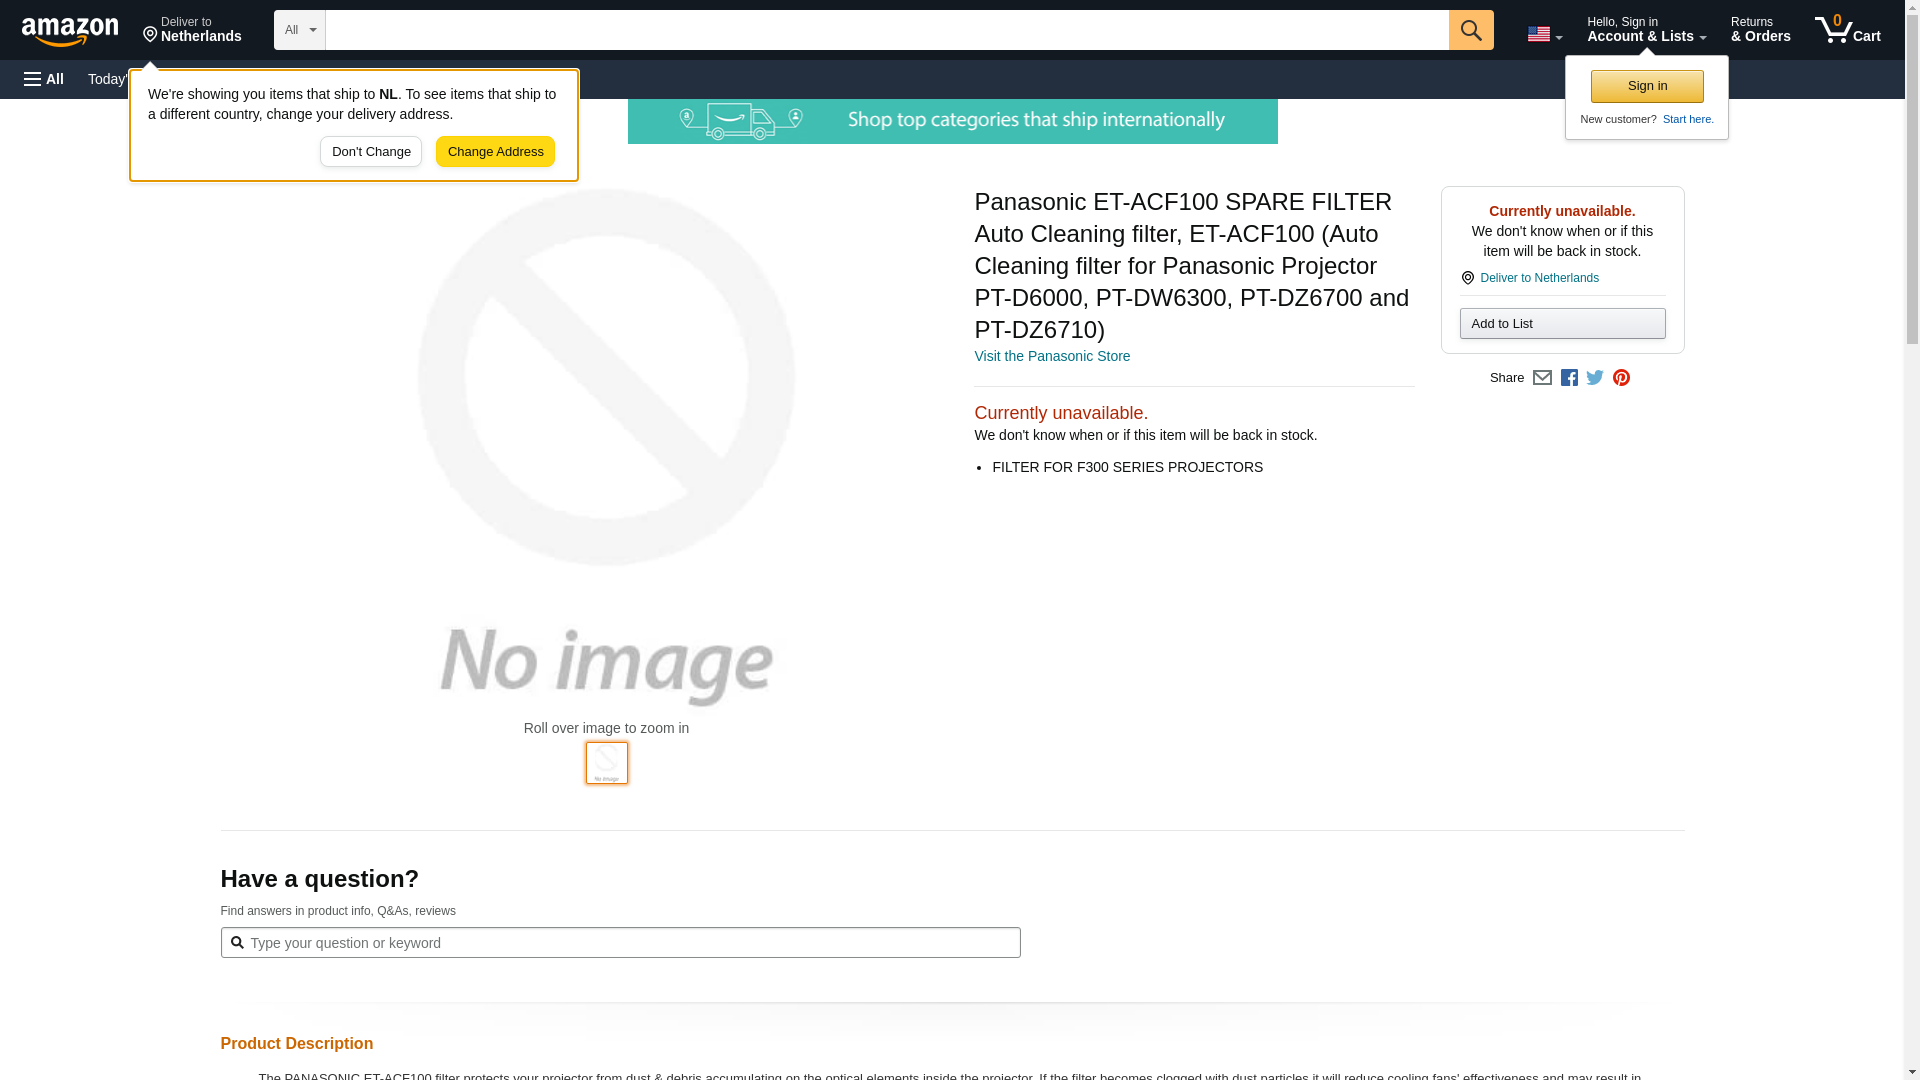Share via email icon
1920x1080 pixels.
coord(1542,378)
